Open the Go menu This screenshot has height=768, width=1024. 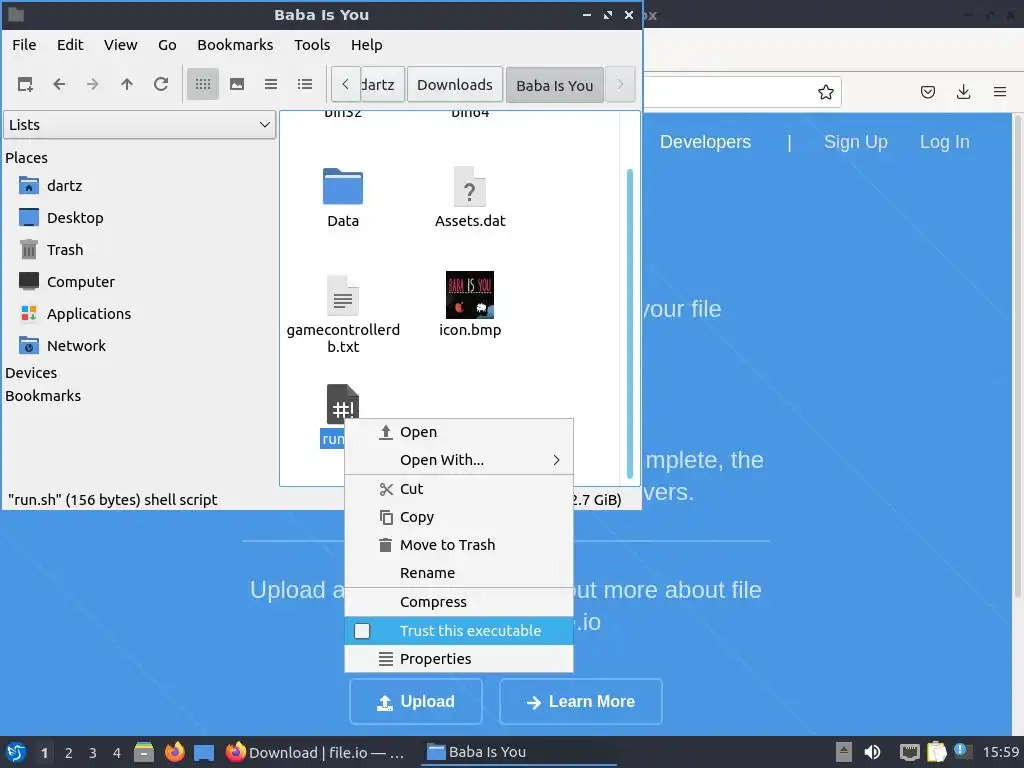[167, 45]
